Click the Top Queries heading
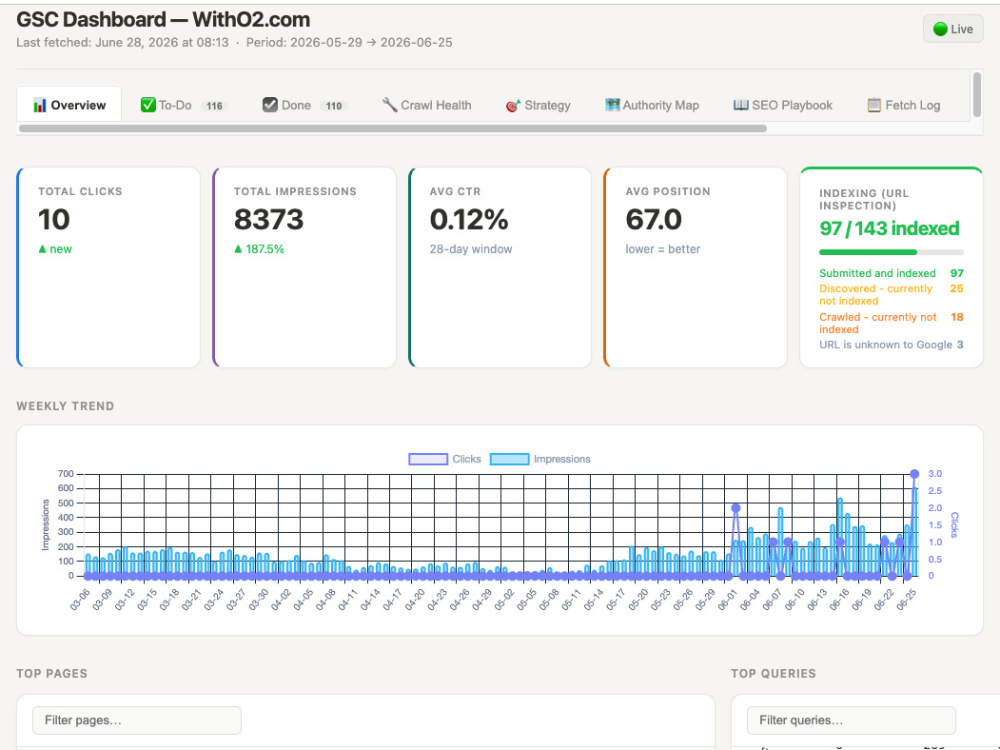Screen dimensions: 1000x750 pyautogui.click(x=773, y=673)
